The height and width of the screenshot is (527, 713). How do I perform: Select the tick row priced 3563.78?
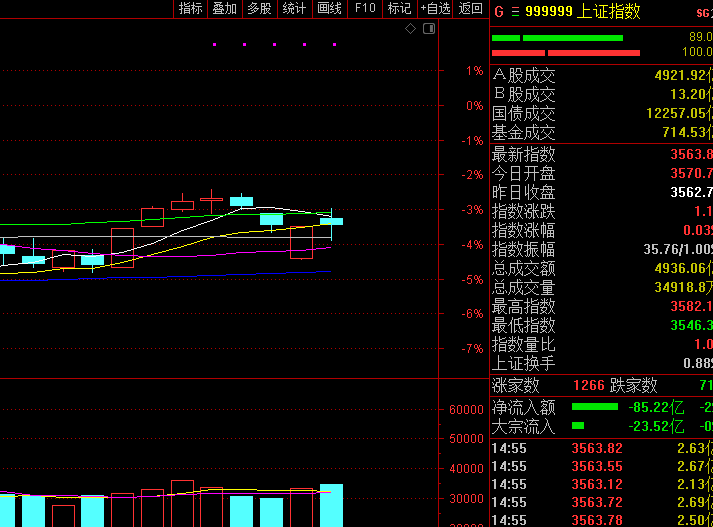pos(602,520)
